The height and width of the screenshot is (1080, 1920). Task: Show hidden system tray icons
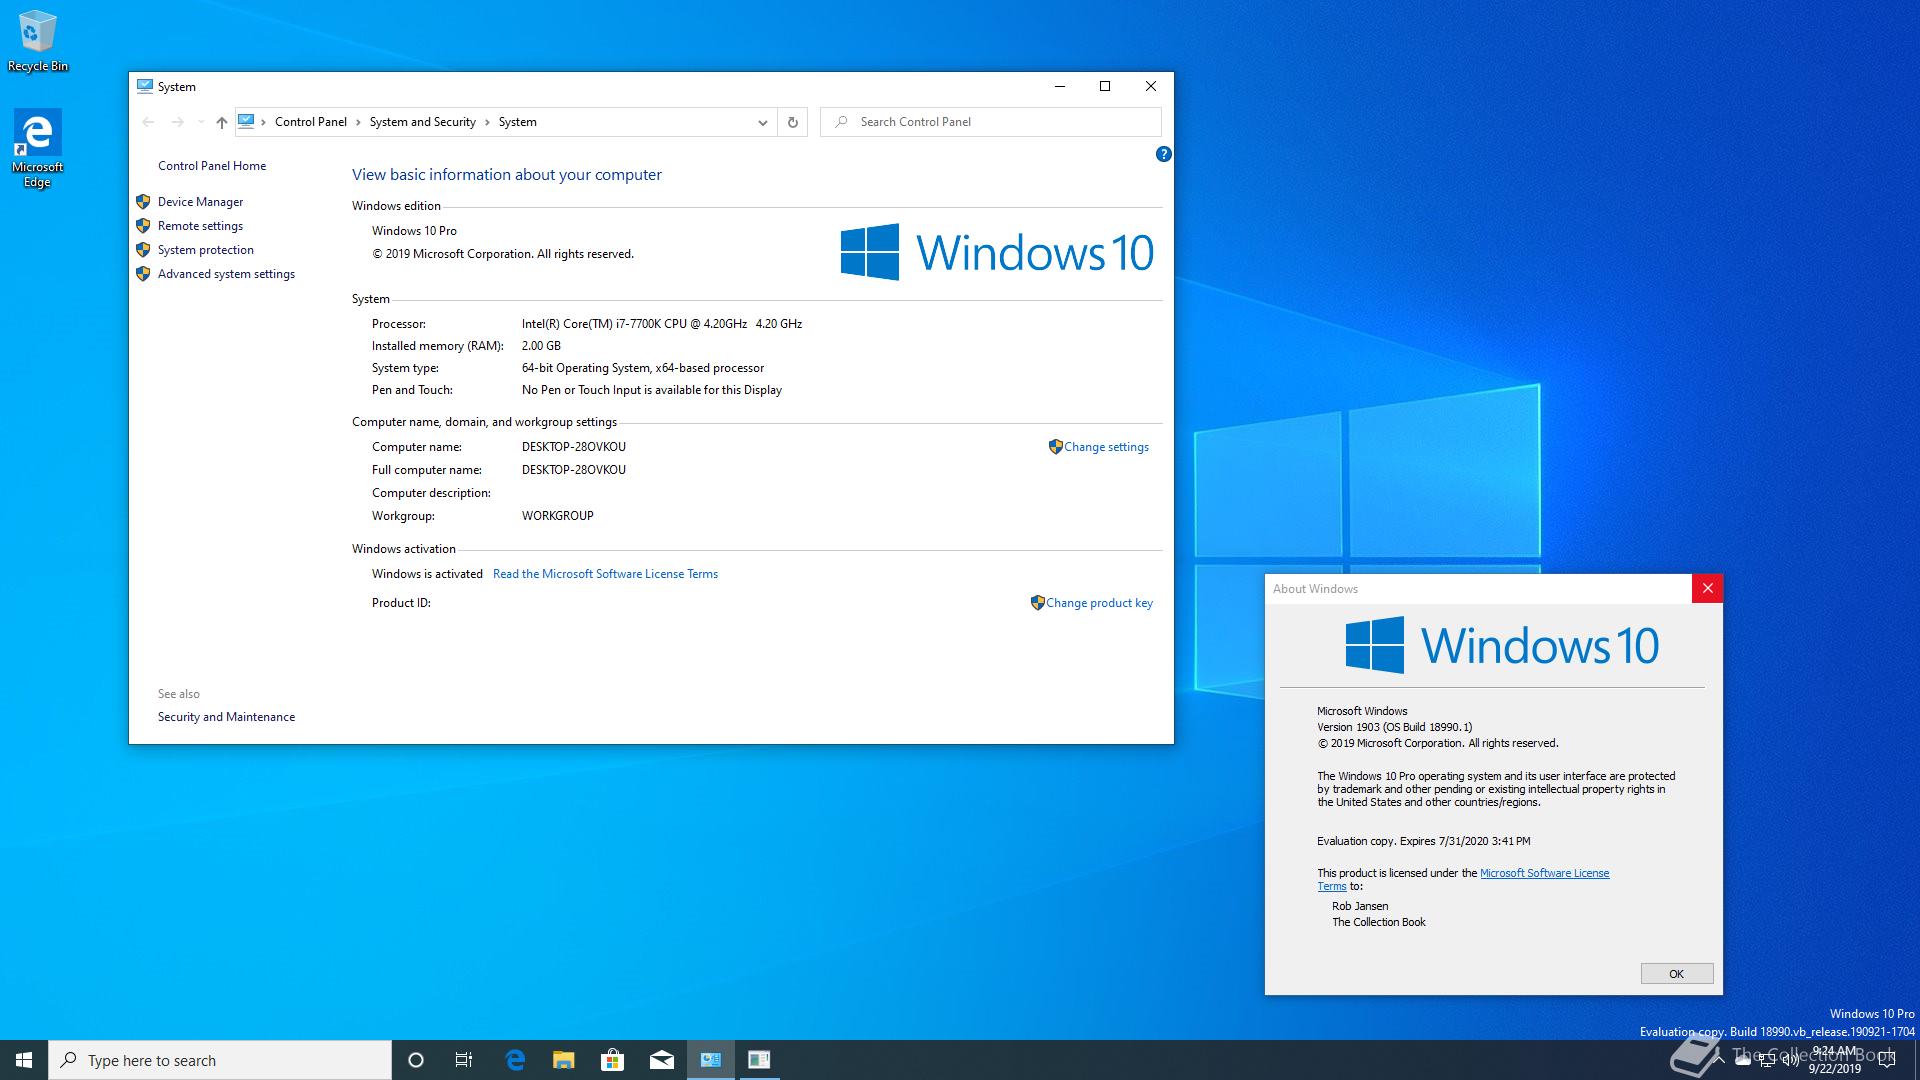tap(1717, 1061)
